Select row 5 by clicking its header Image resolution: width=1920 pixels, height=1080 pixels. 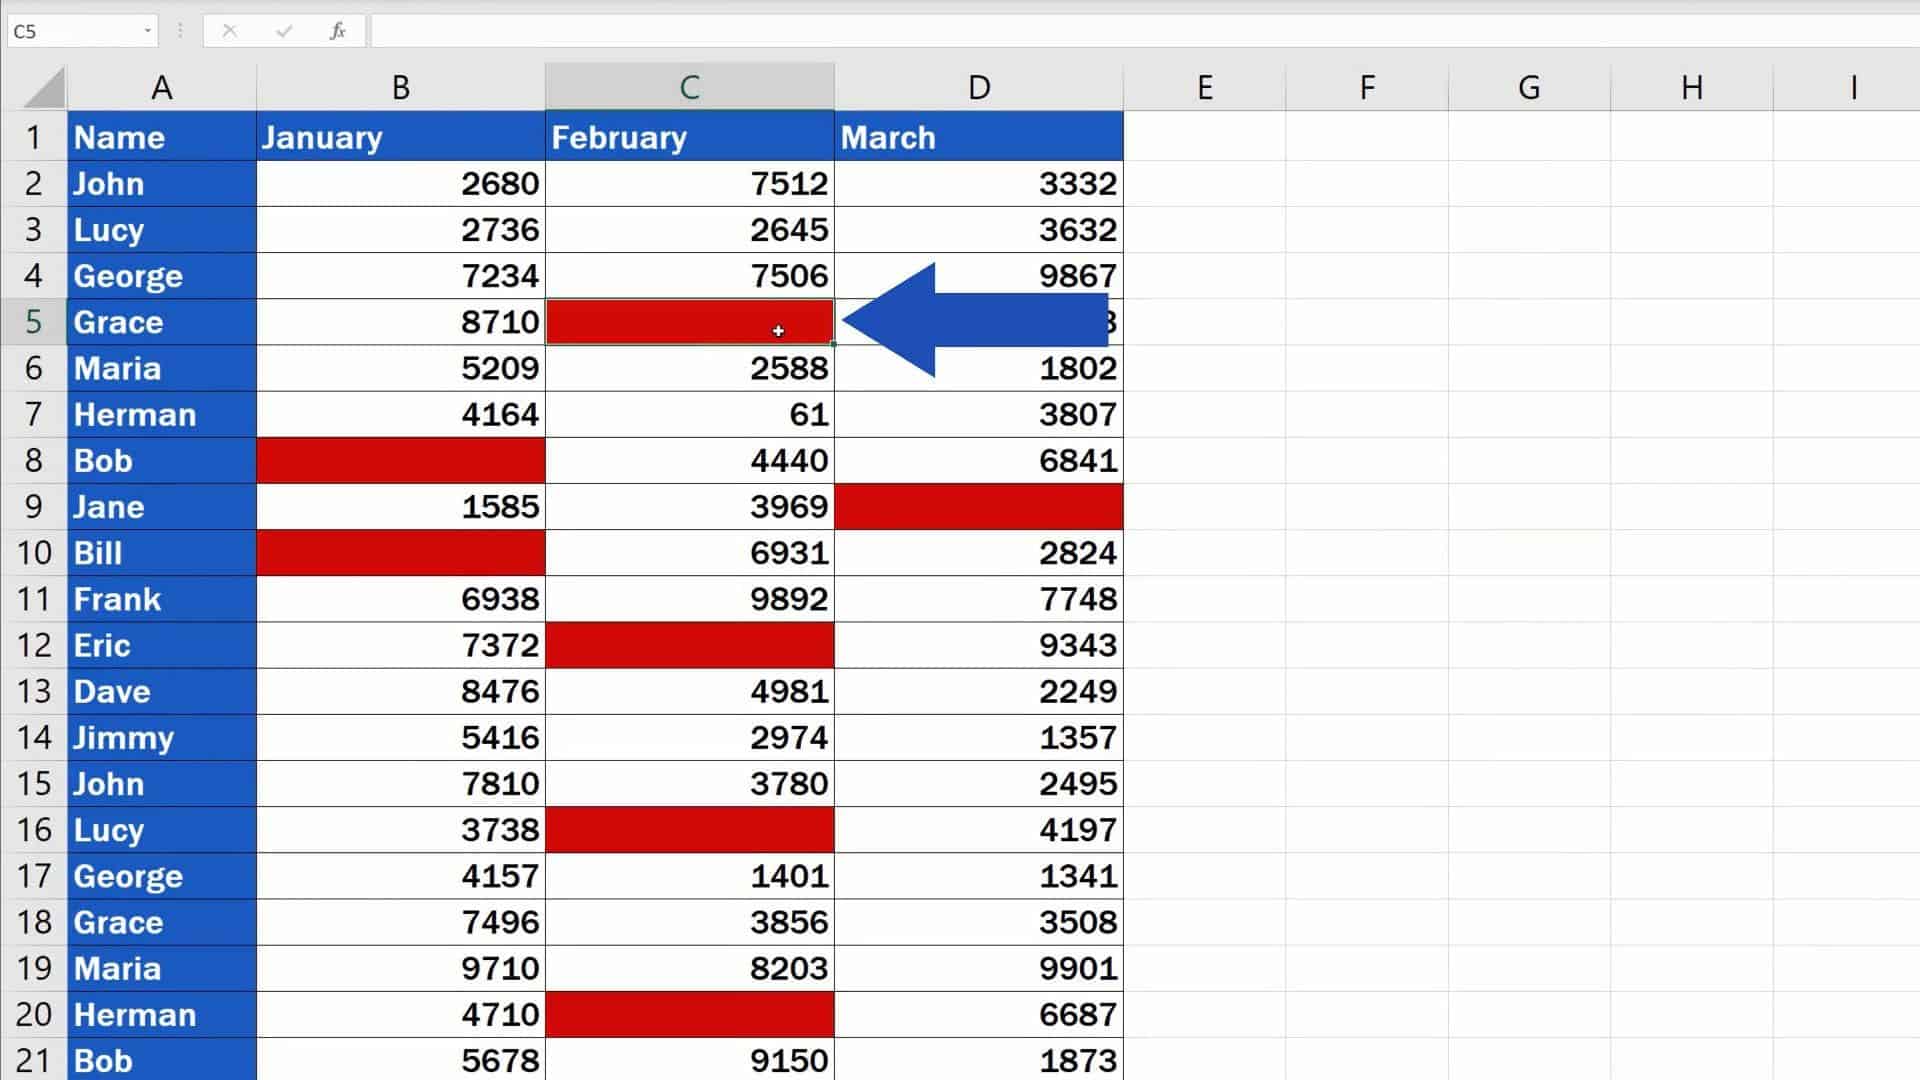(x=33, y=322)
